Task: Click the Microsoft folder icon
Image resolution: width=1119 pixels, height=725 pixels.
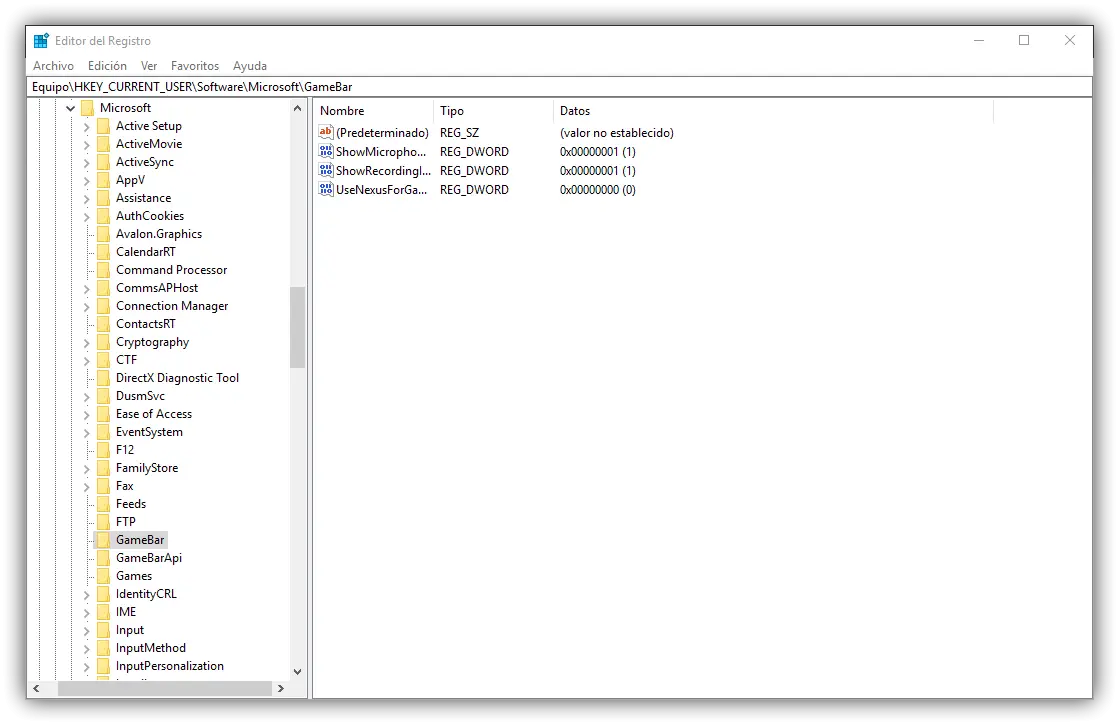Action: point(88,108)
